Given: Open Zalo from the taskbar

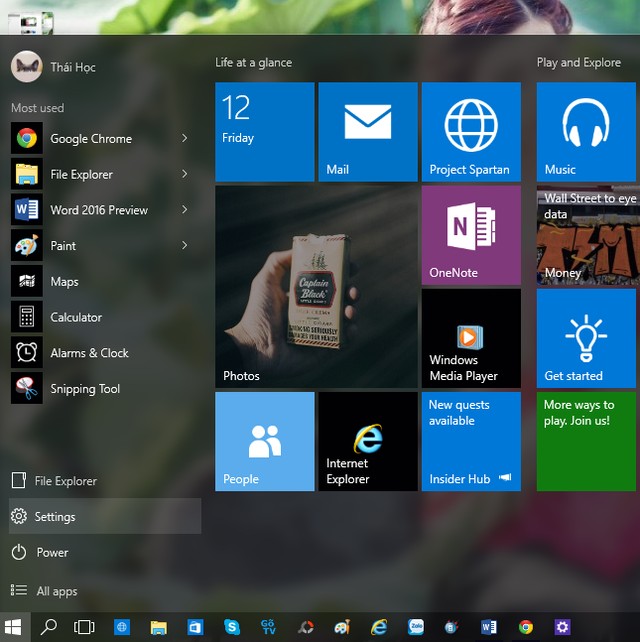Looking at the screenshot, I should pos(416,627).
